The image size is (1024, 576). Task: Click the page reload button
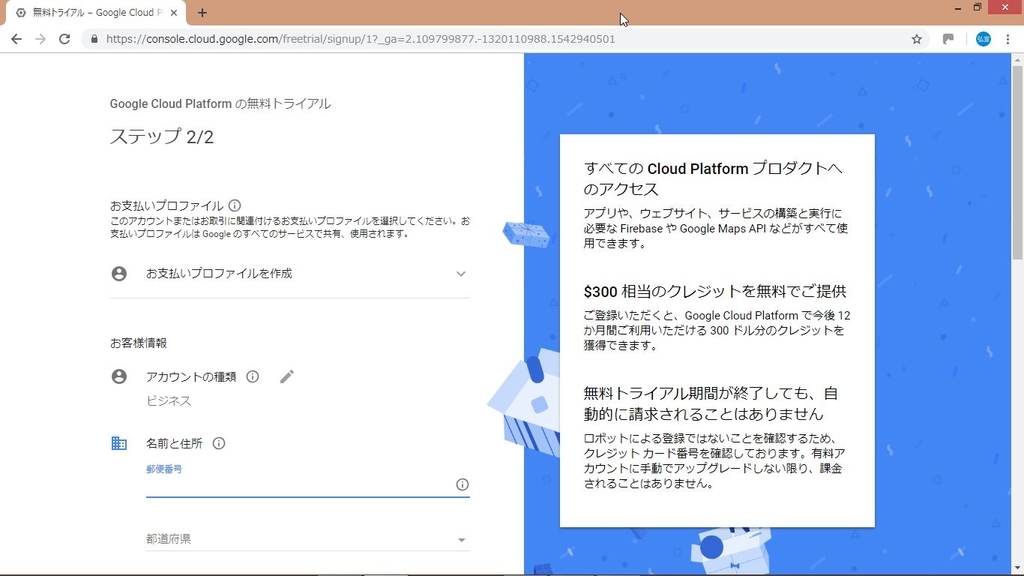(64, 39)
